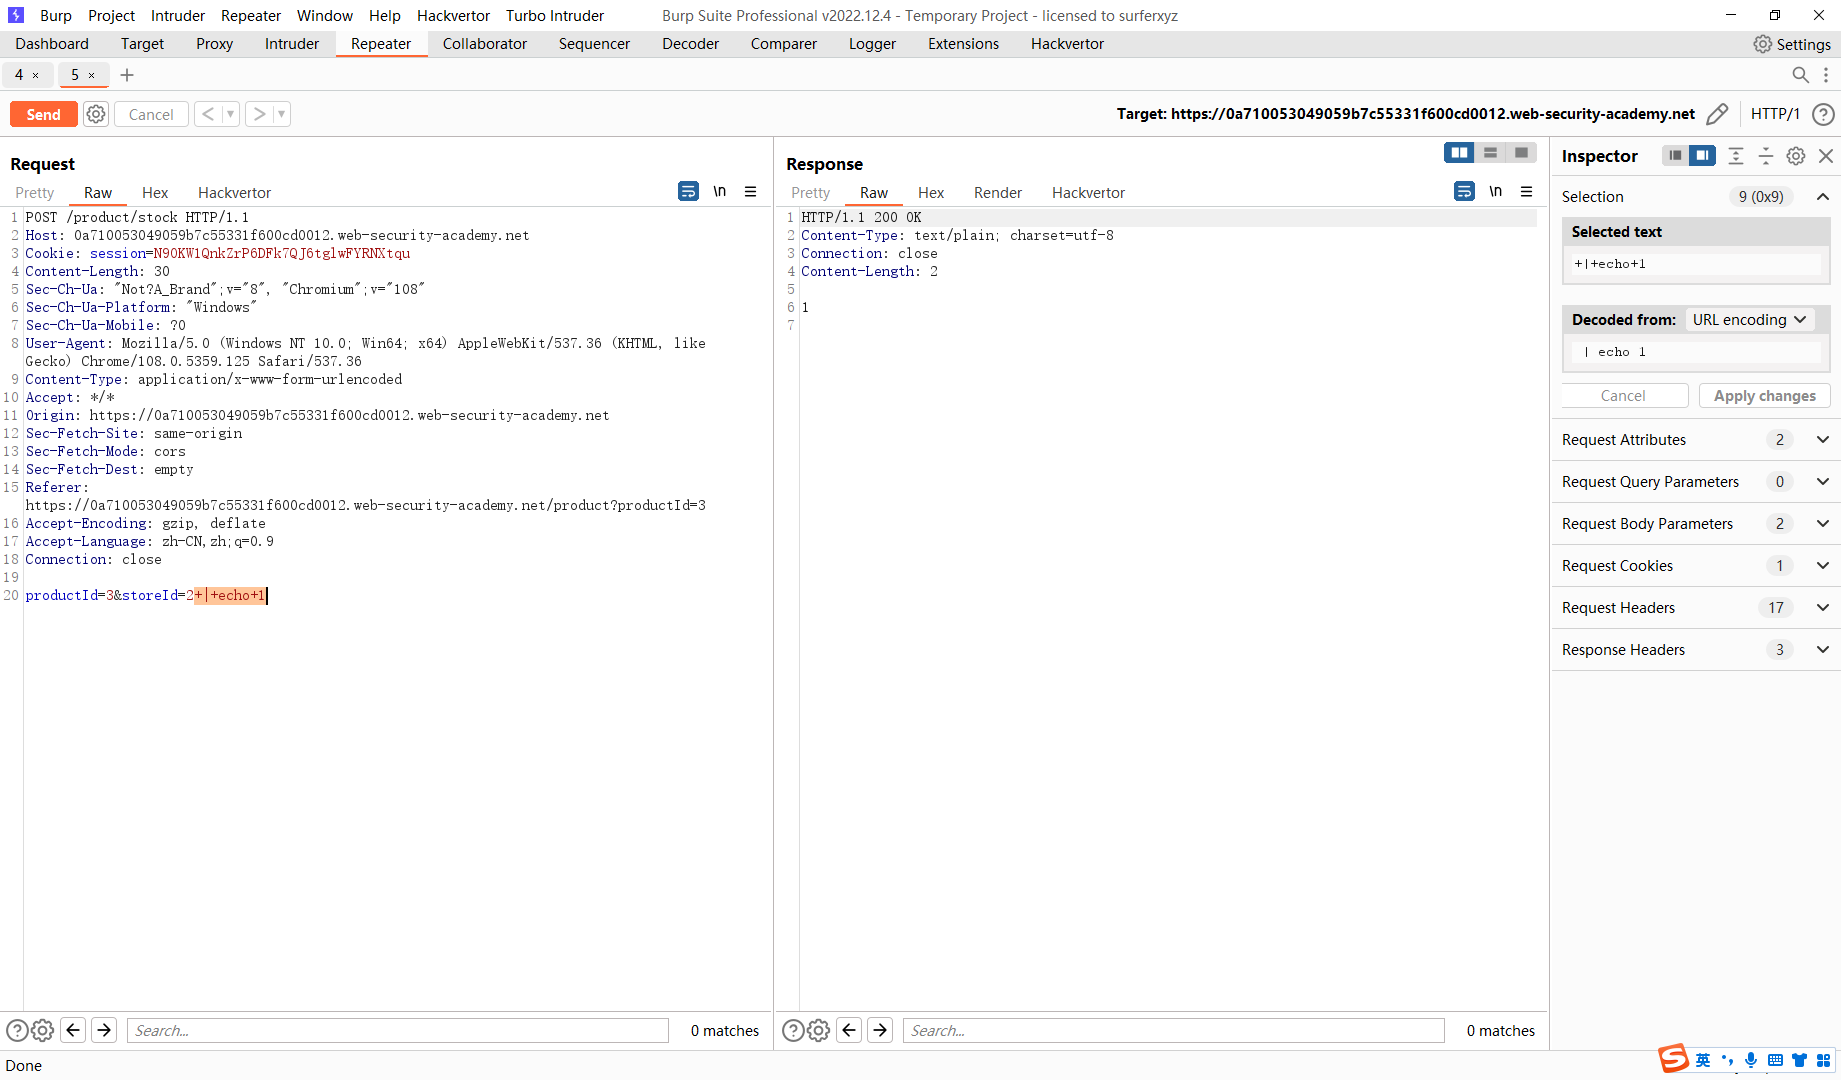Select top-bottom request/response layout
This screenshot has width=1841, height=1080.
pyautogui.click(x=1490, y=152)
